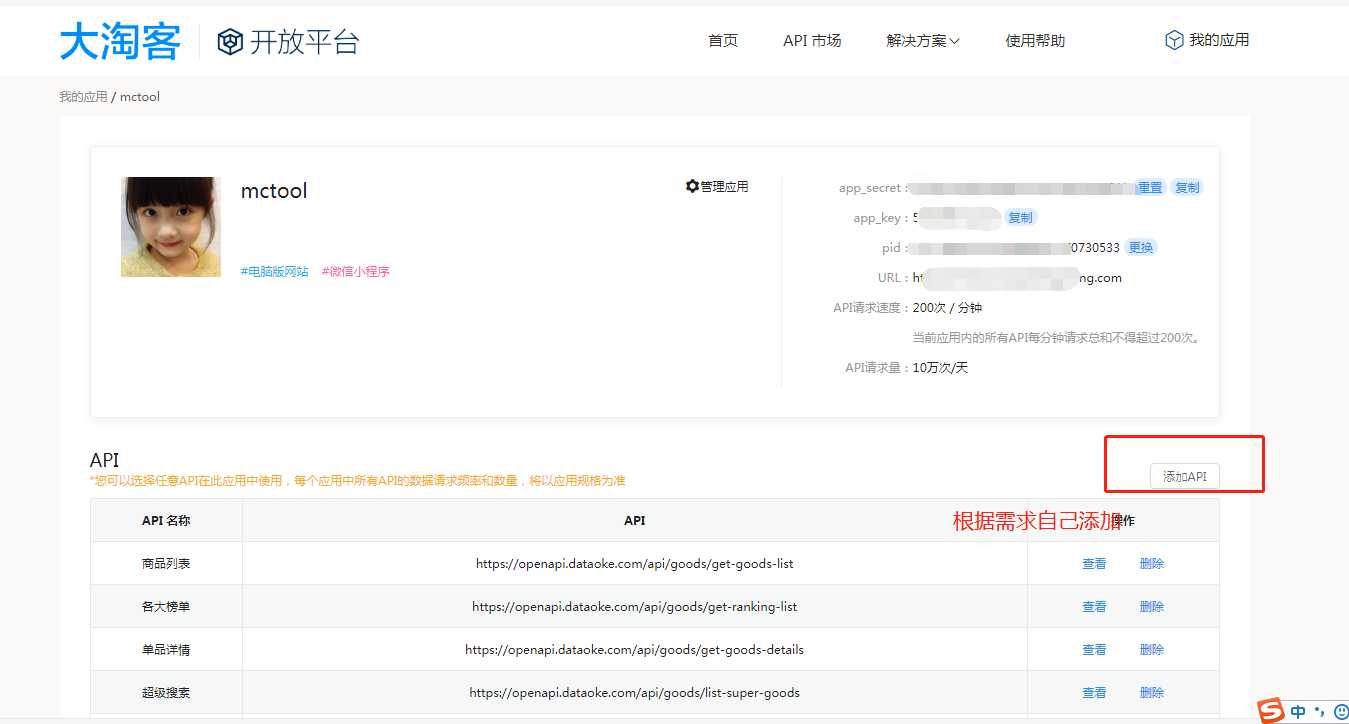
Task: Click the Sogou input method S icon
Action: (x=1271, y=711)
